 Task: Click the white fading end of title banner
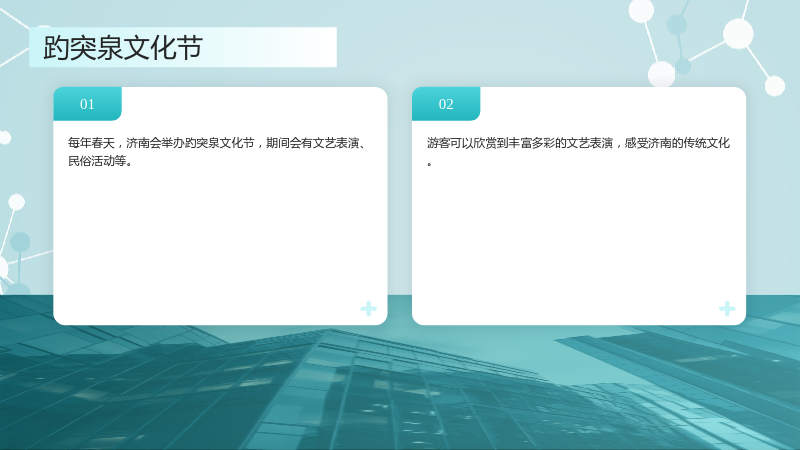point(306,47)
